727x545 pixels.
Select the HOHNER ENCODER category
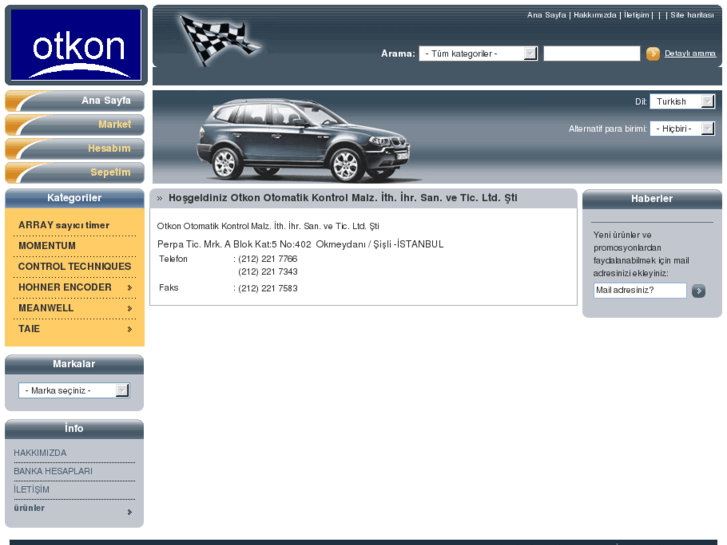tap(65, 288)
